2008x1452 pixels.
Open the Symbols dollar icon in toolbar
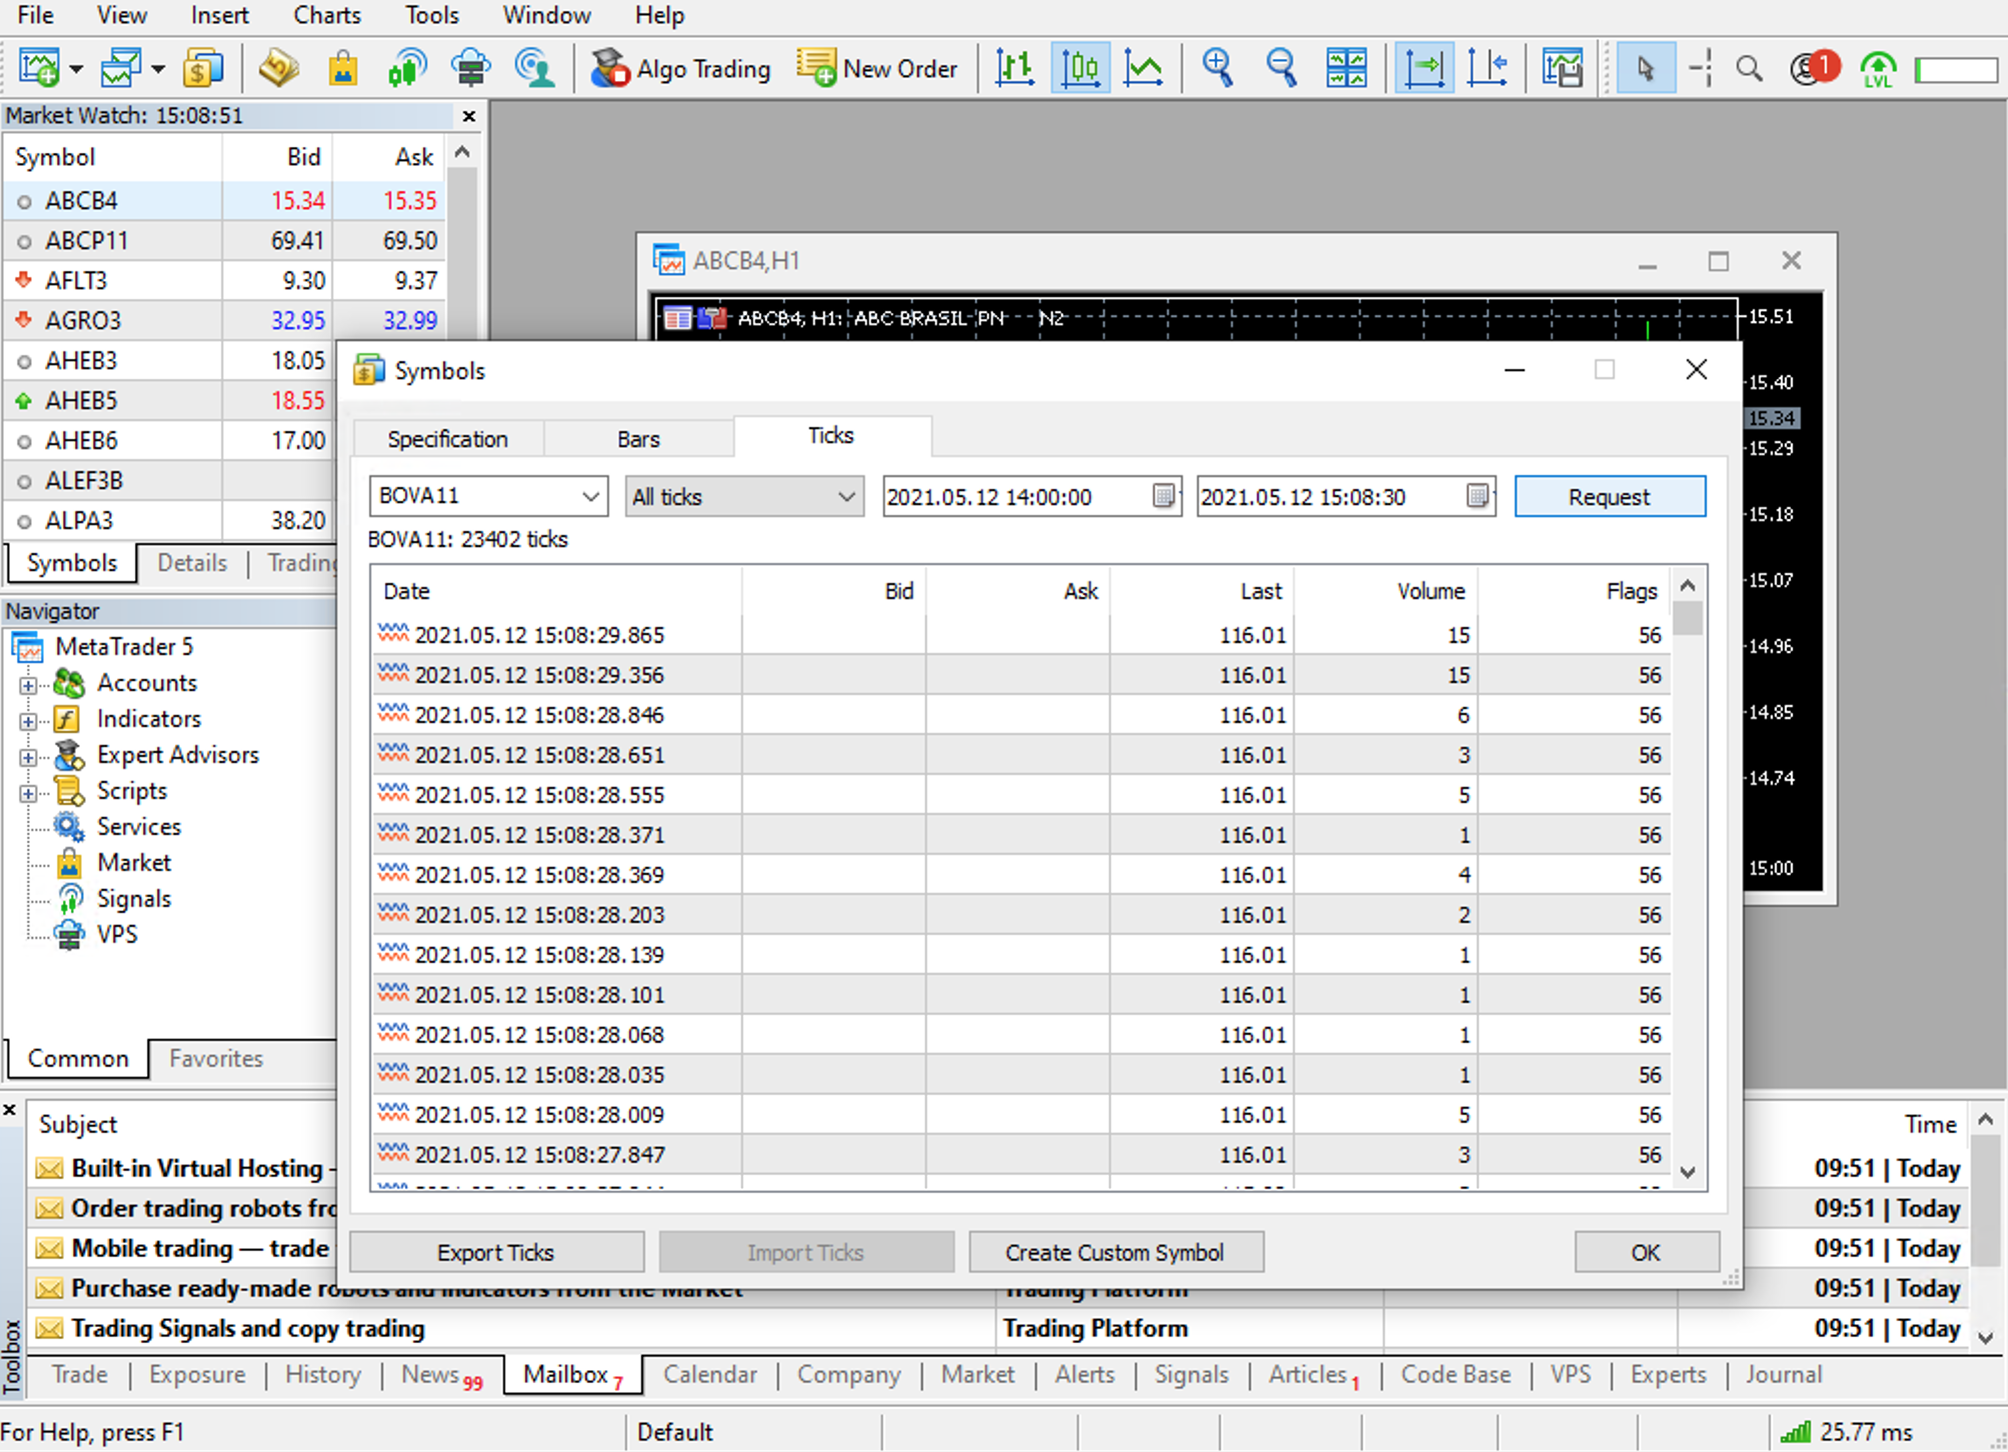click(x=203, y=69)
